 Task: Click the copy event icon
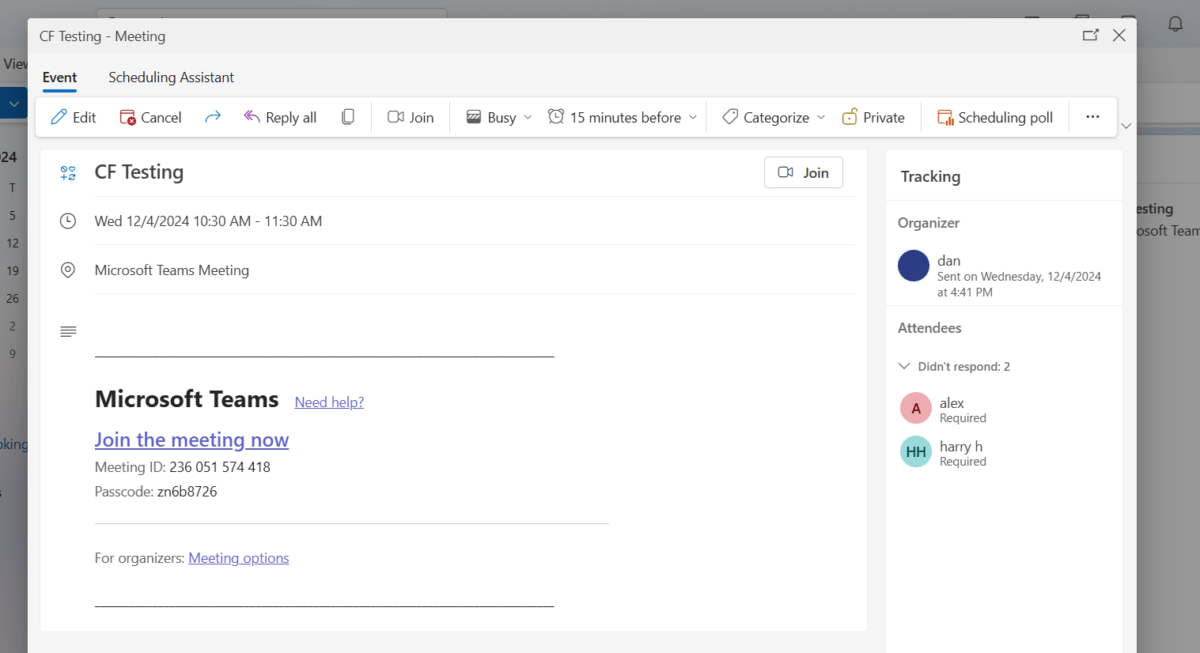[348, 117]
